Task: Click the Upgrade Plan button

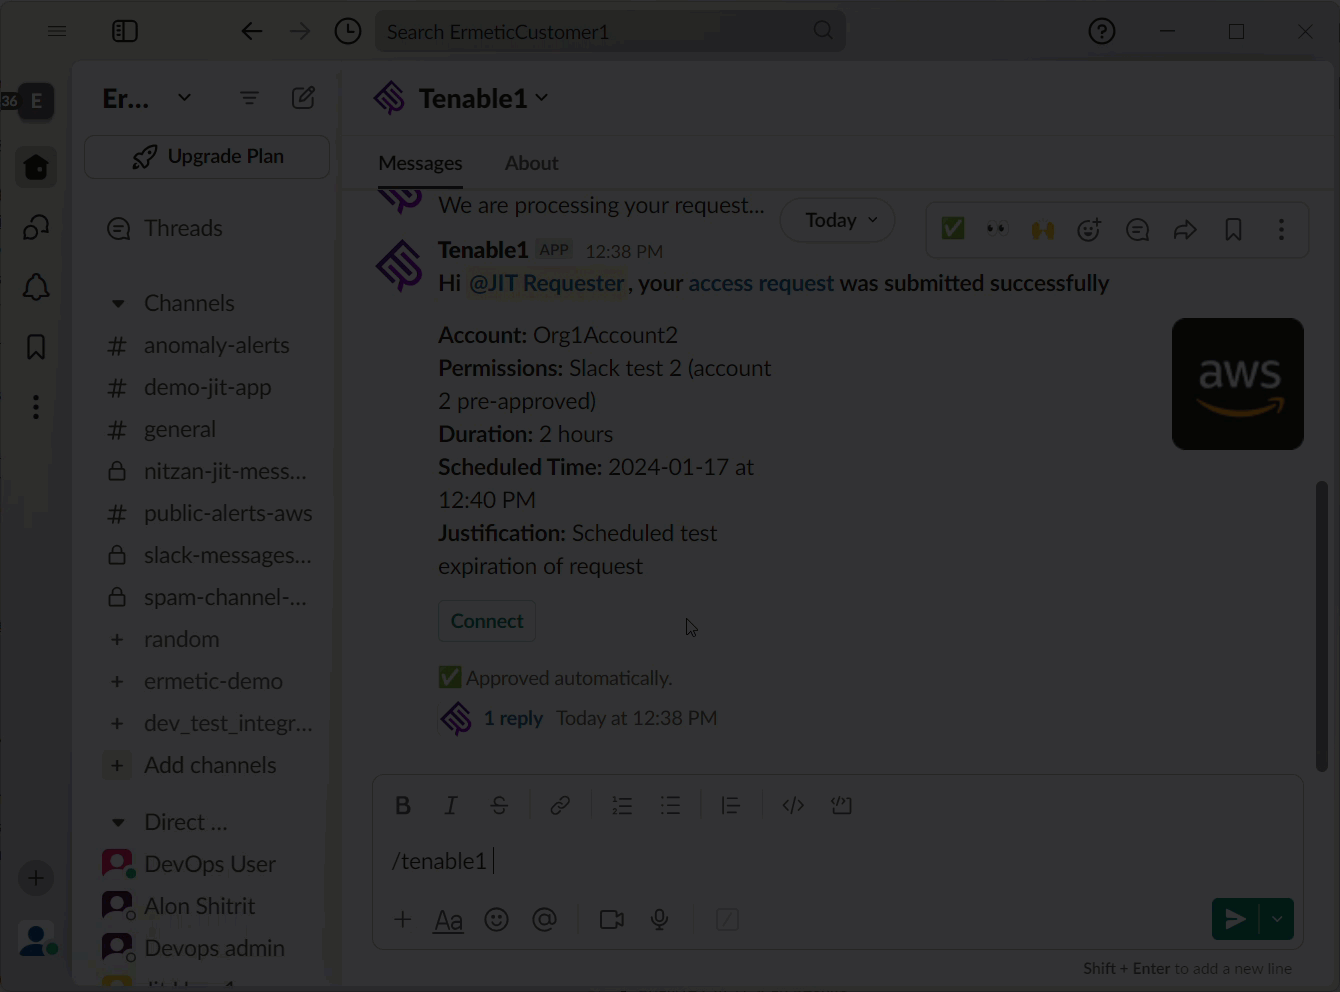Action: tap(207, 157)
